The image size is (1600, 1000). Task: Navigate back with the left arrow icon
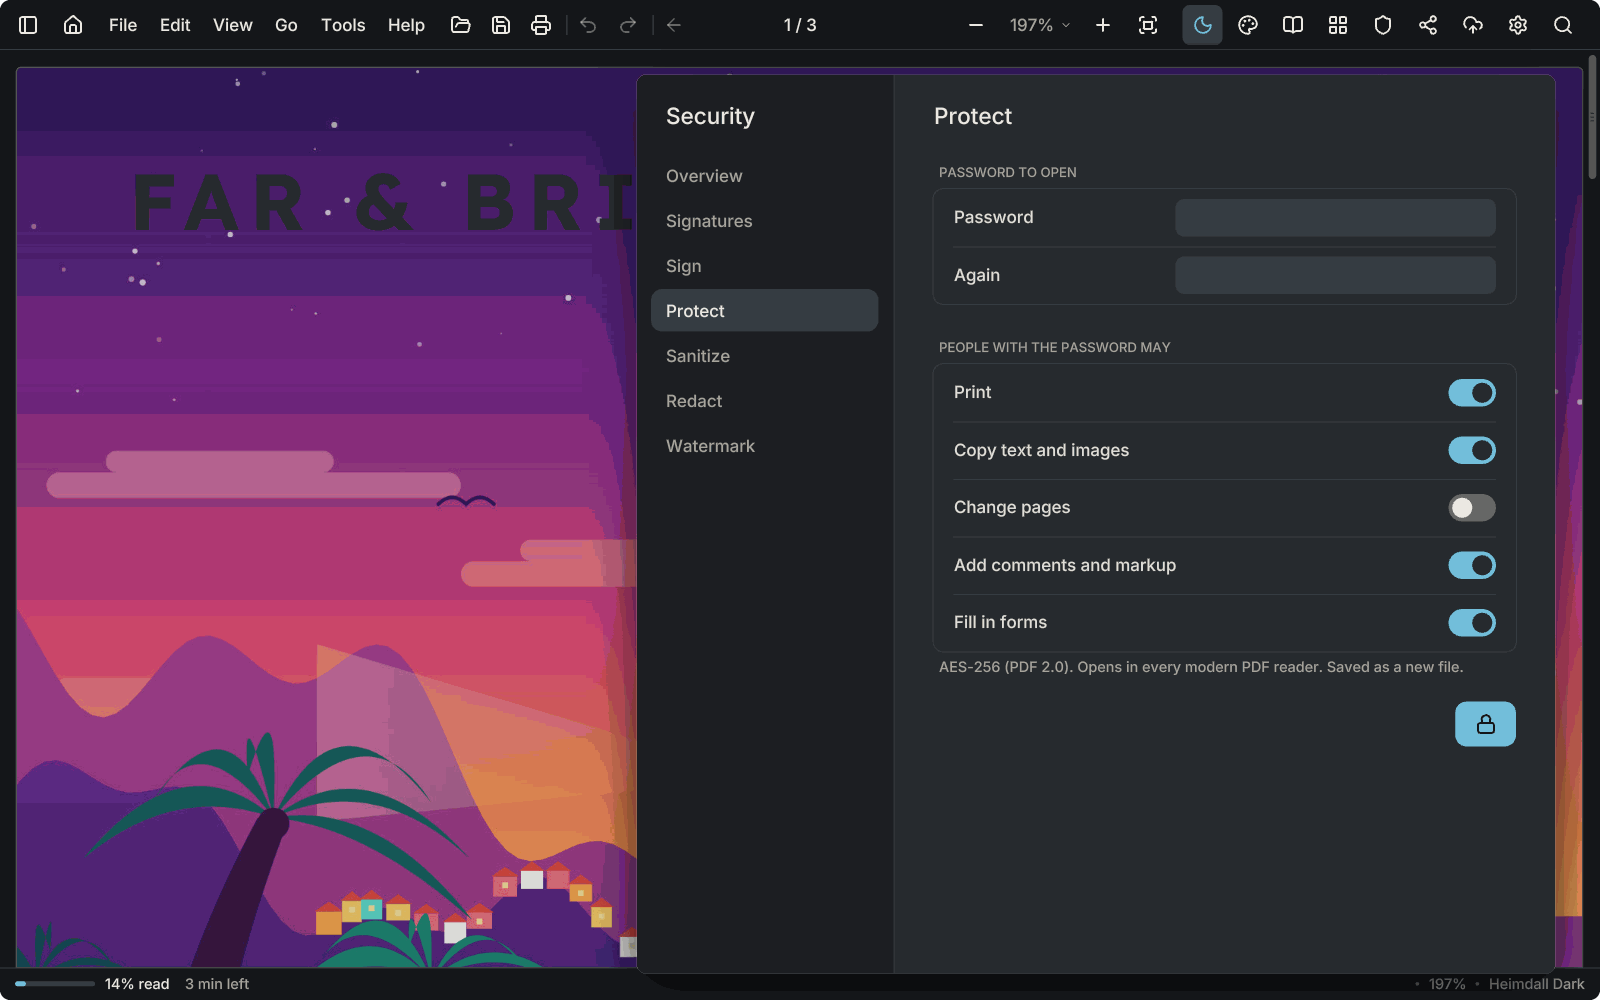pos(674,25)
